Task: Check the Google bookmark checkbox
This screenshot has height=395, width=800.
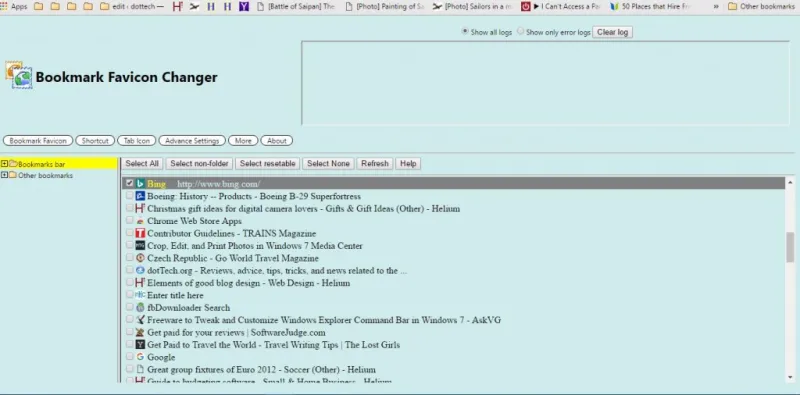Action: click(130, 356)
